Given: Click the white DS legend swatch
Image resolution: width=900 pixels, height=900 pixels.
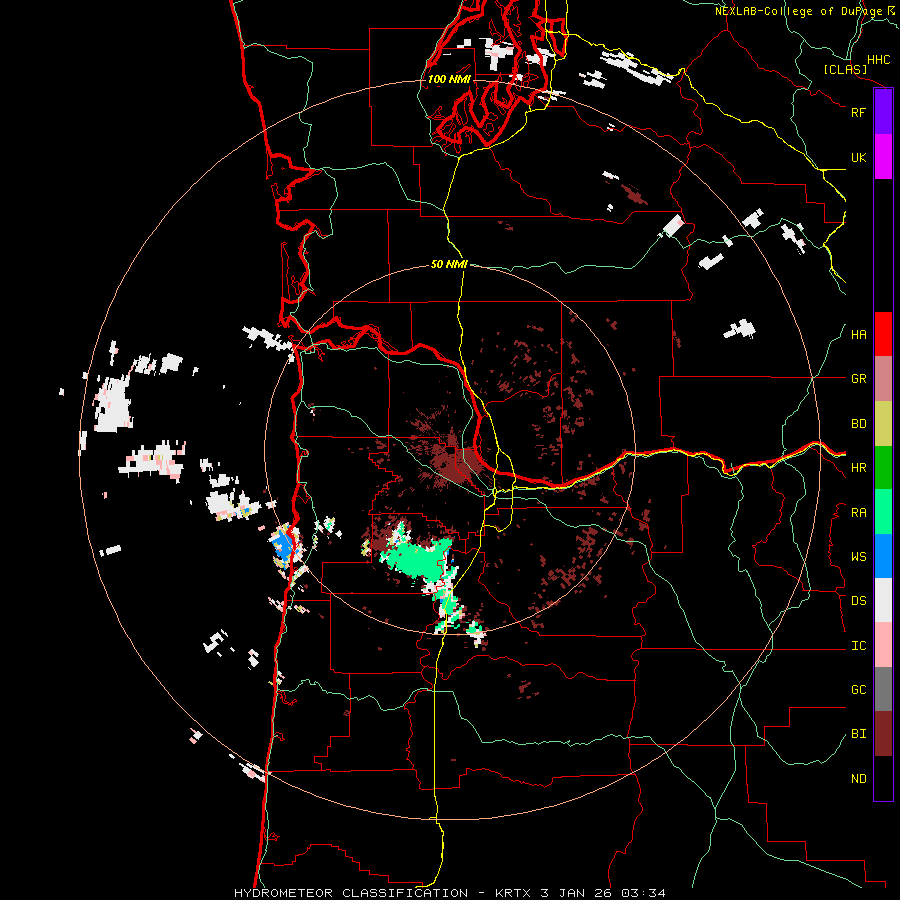Looking at the screenshot, I should (x=883, y=600).
